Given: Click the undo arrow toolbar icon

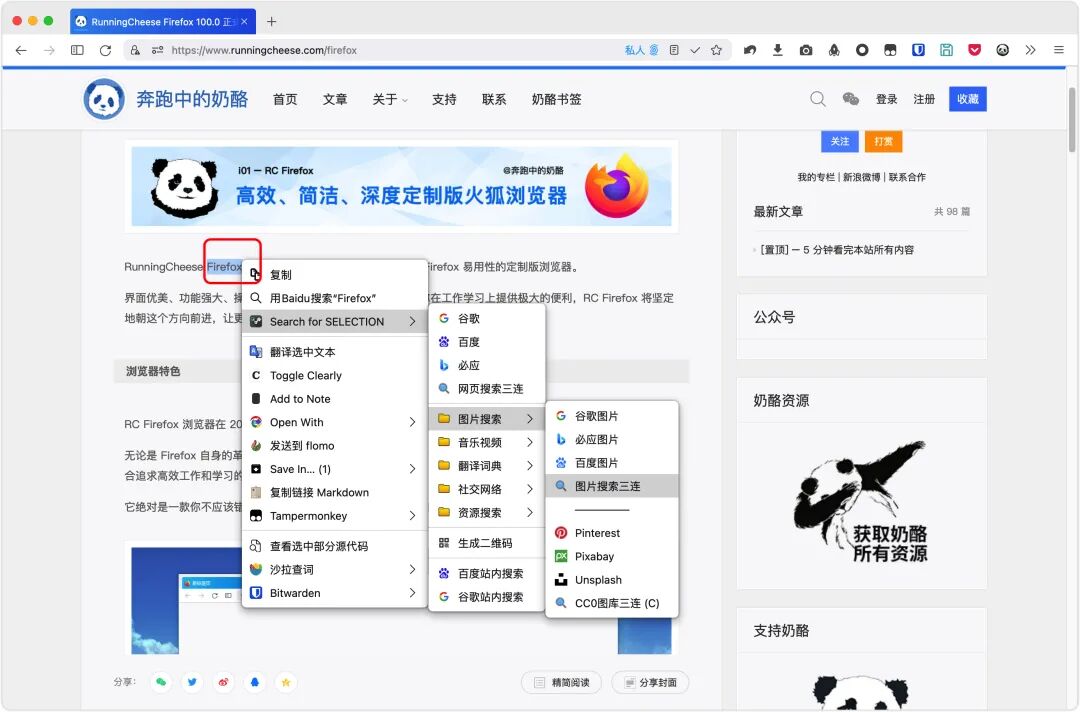Looking at the screenshot, I should (x=750, y=50).
